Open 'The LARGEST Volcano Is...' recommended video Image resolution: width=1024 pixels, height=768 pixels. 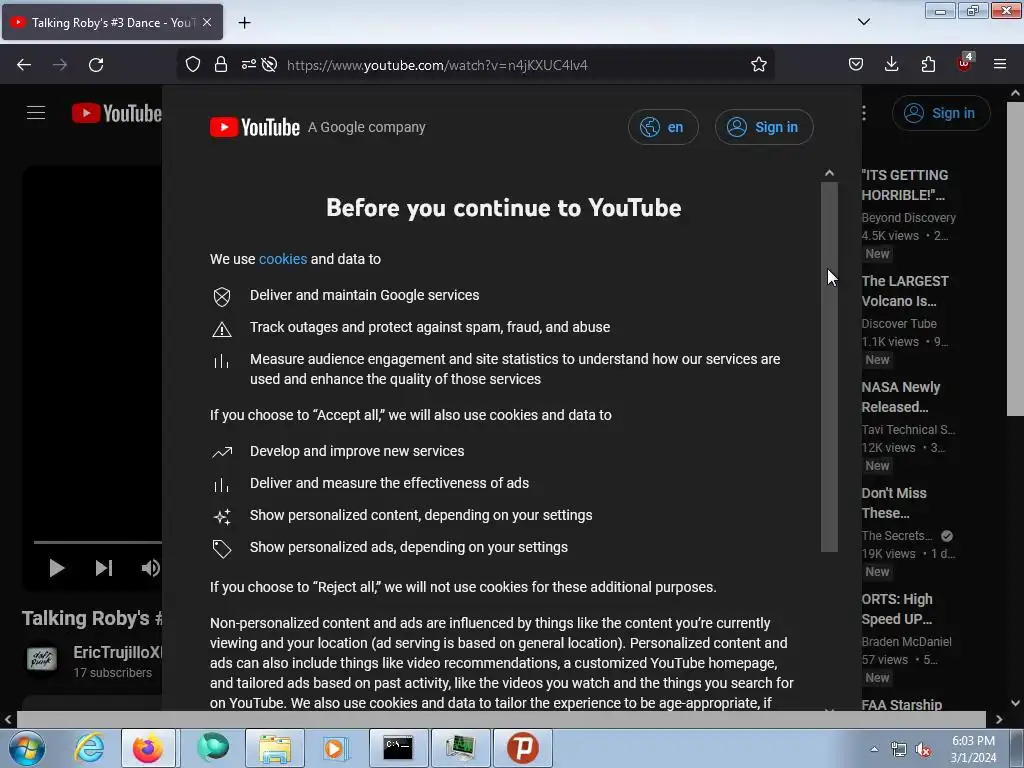tap(904, 291)
